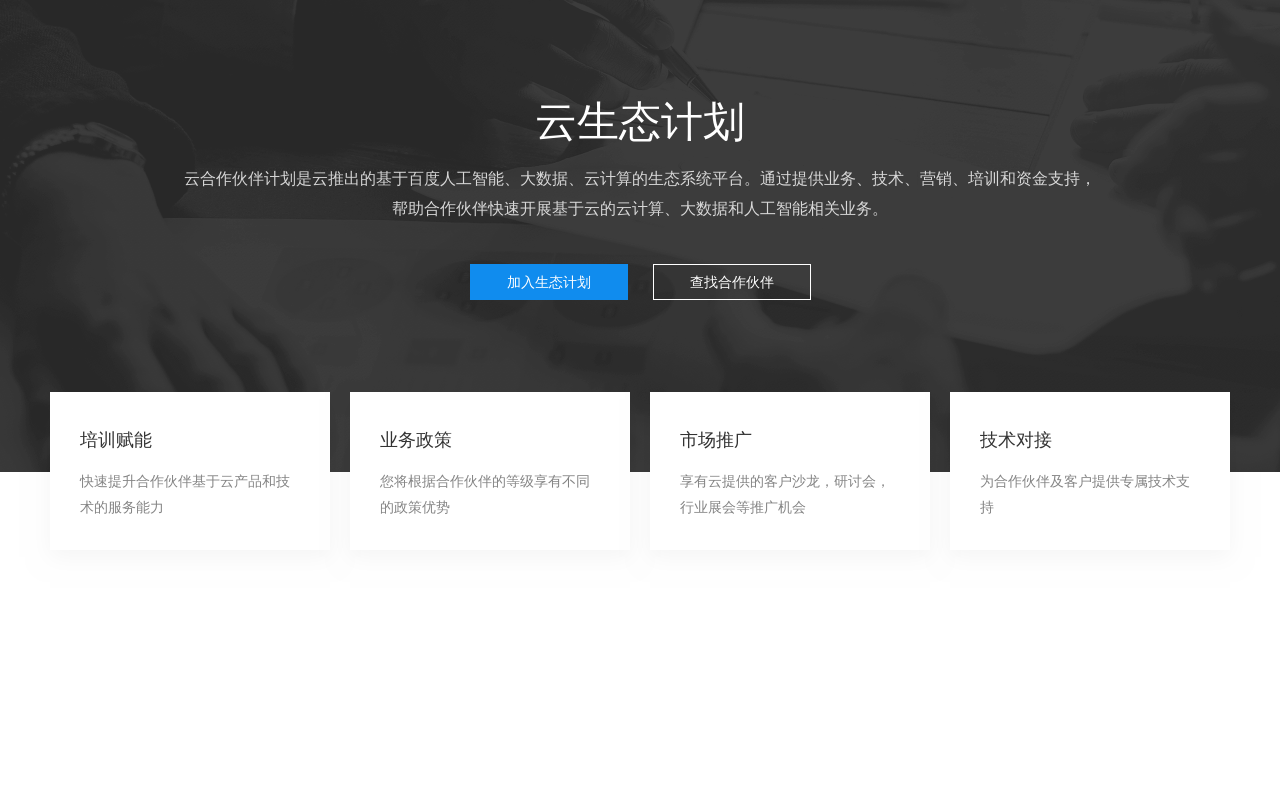Image resolution: width=1280 pixels, height=800 pixels.
Task: Find partners using the outlined button
Action: coord(731,281)
